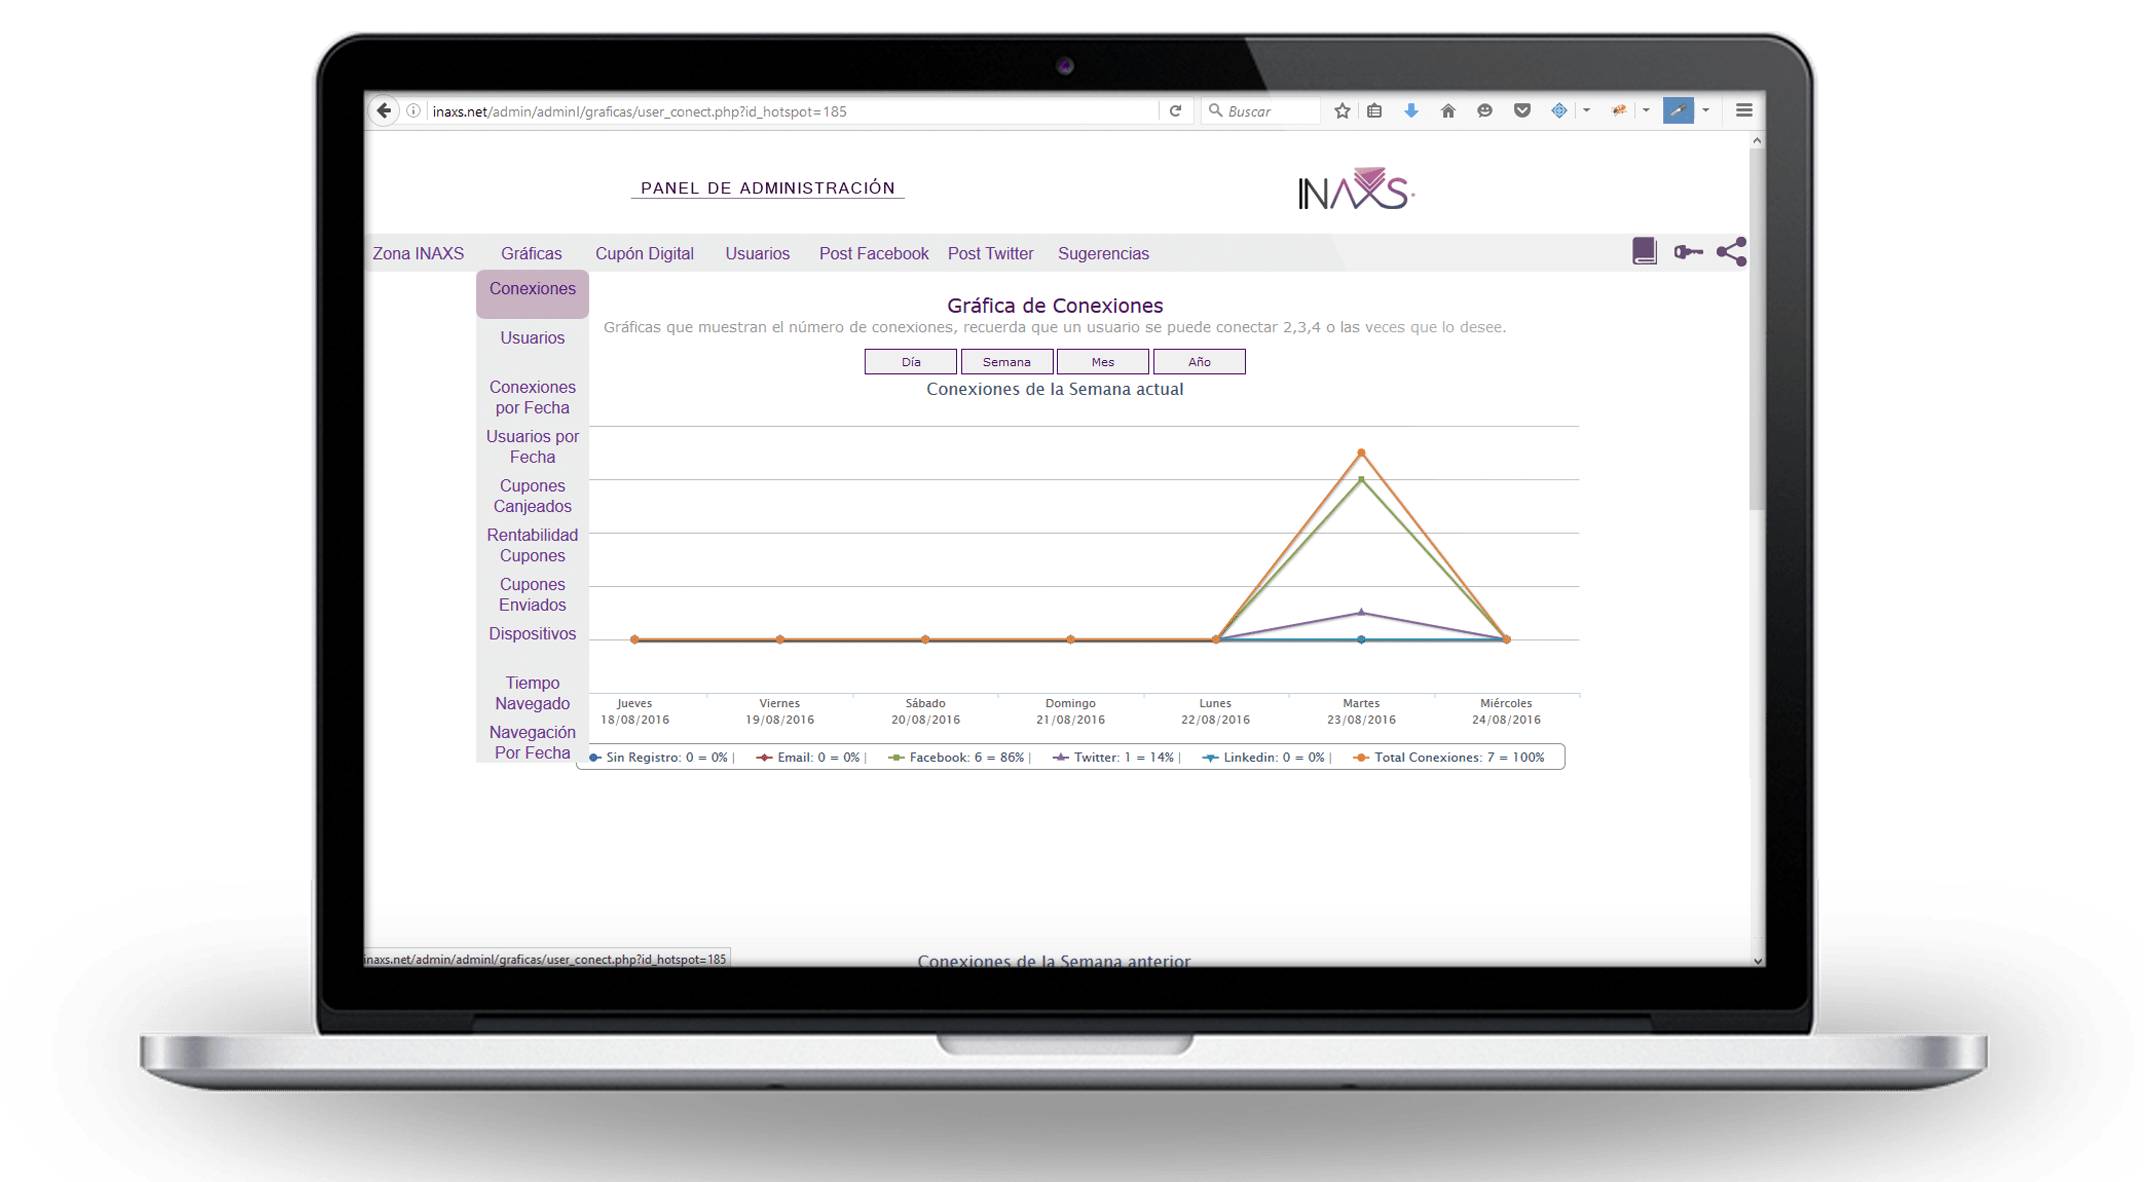Toggle Total Conexiones series in legend
Viewport: 2144px width, 1182px height.
1449,758
